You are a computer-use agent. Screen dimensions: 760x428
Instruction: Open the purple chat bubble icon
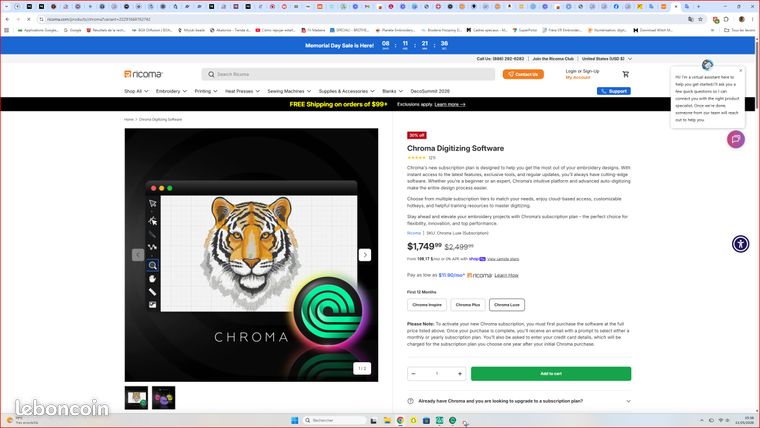[x=735, y=139]
